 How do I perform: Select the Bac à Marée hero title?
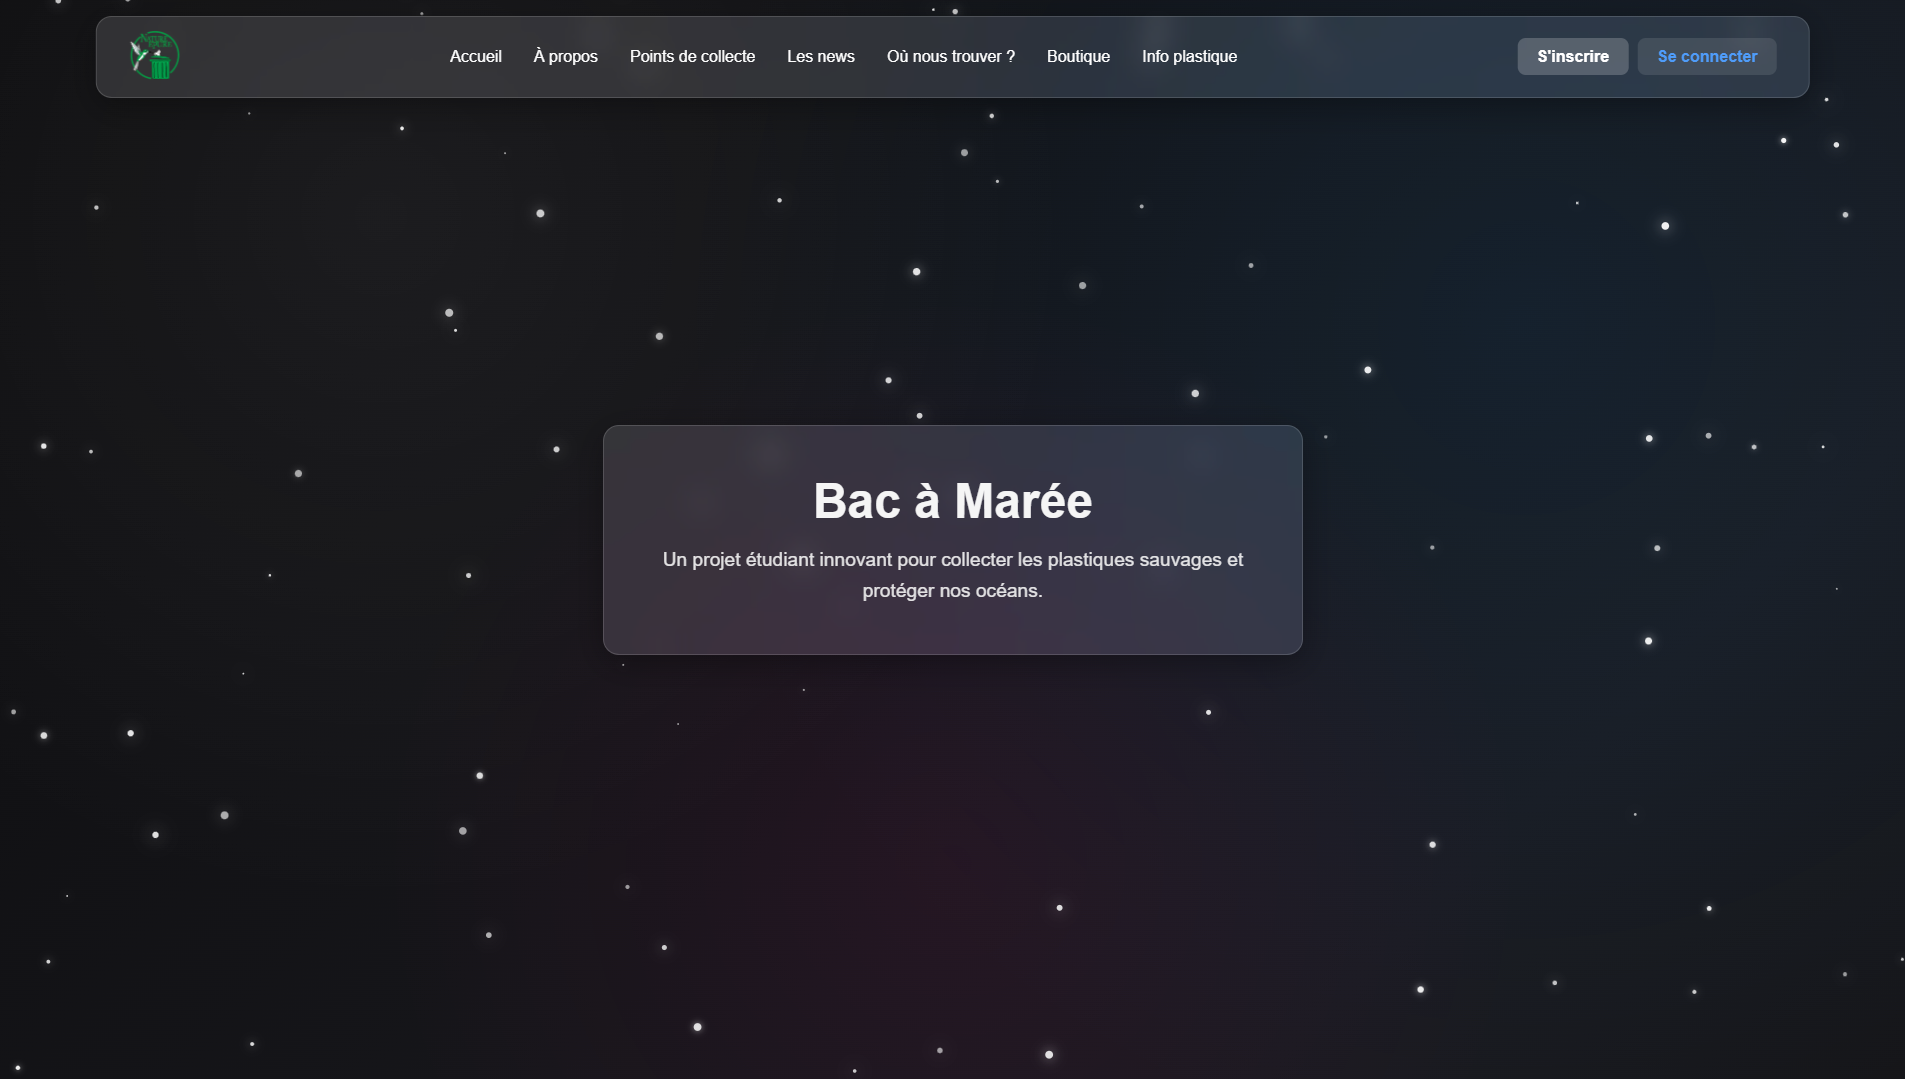pyautogui.click(x=952, y=501)
